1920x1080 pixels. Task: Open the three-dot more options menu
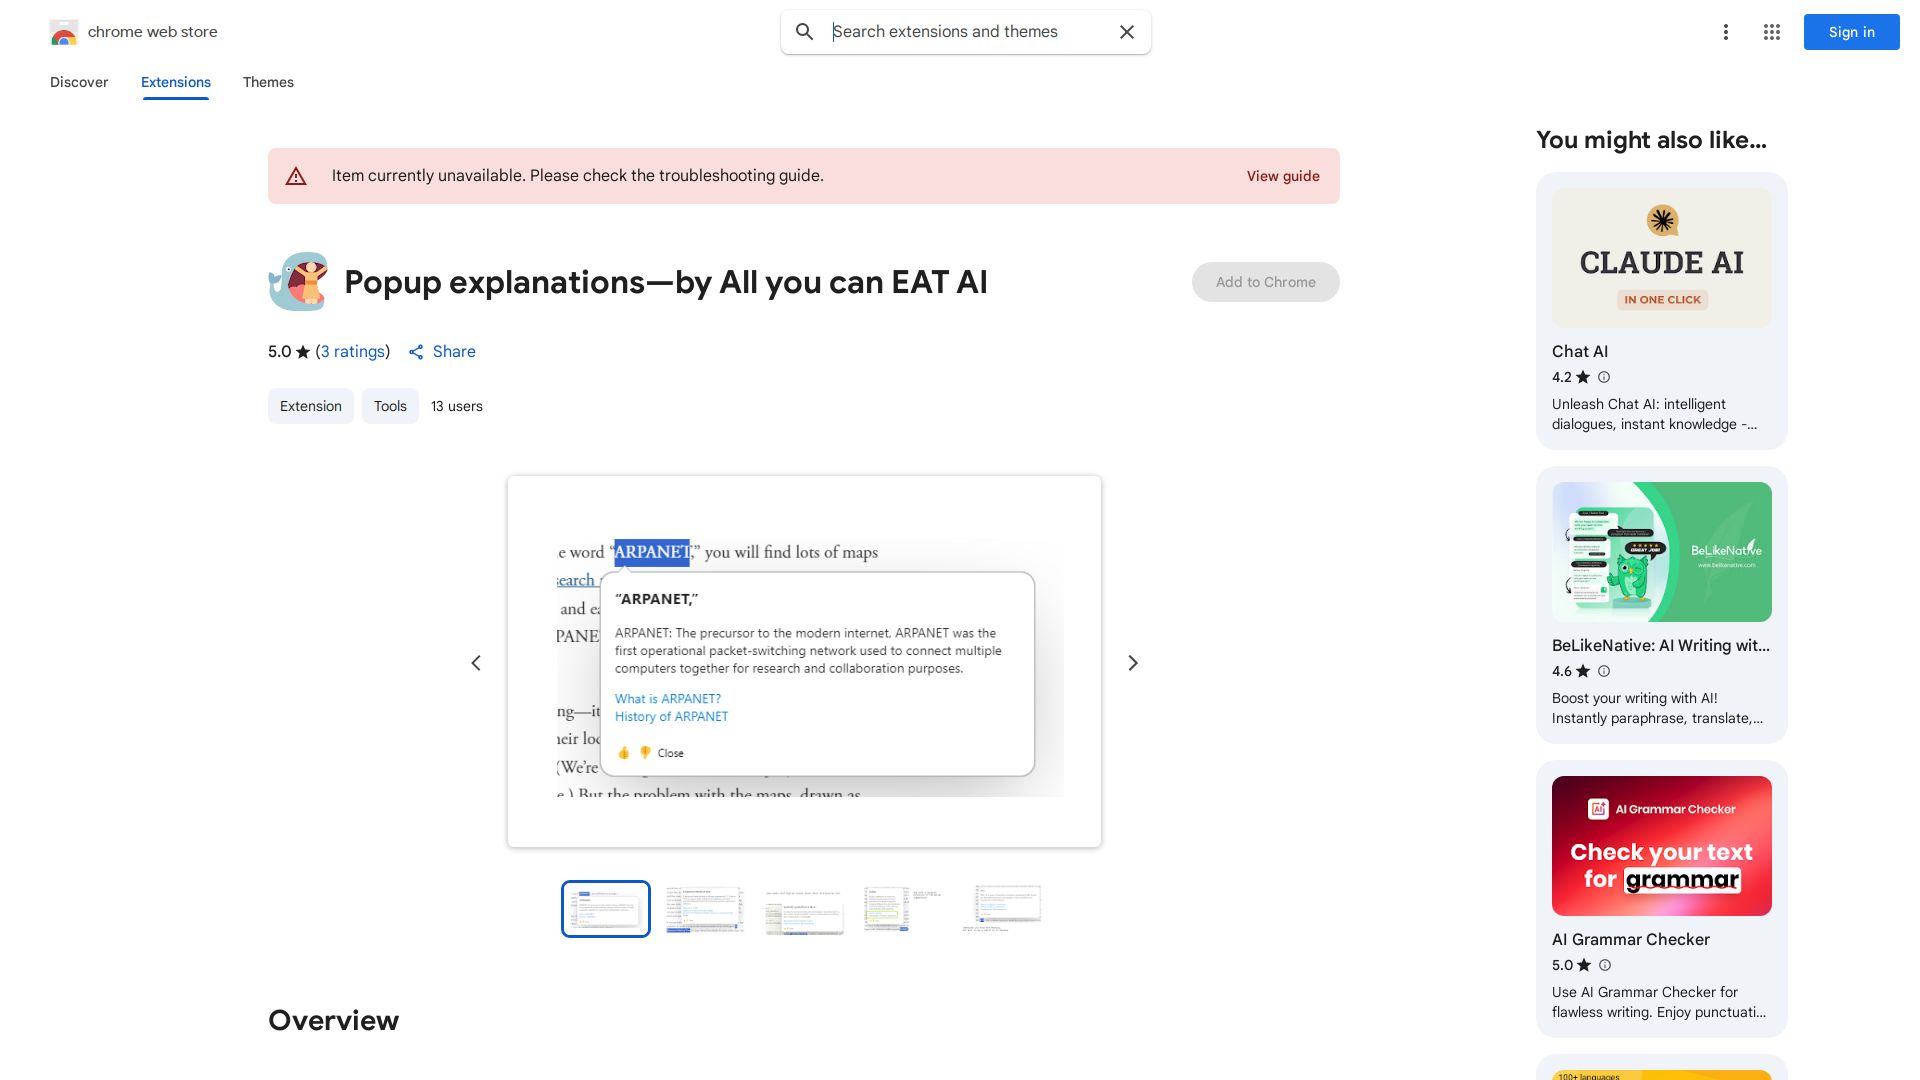(1725, 32)
